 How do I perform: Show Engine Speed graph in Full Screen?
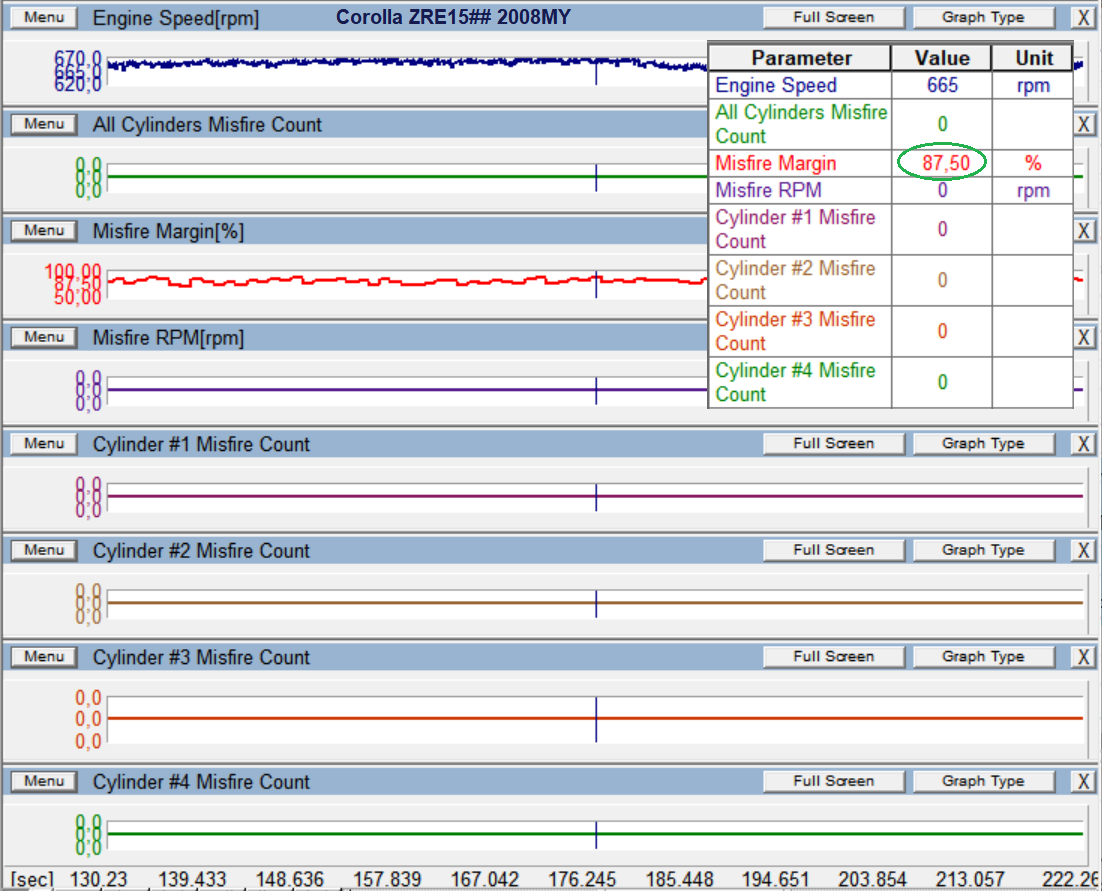point(833,18)
